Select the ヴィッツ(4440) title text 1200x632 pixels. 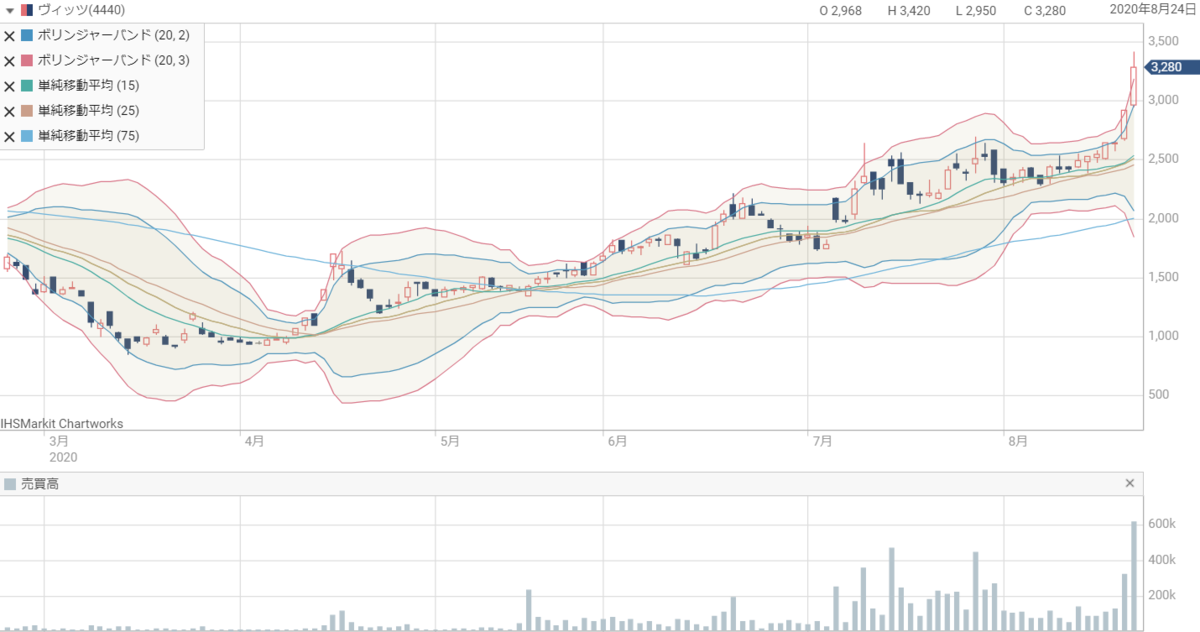(x=81, y=10)
